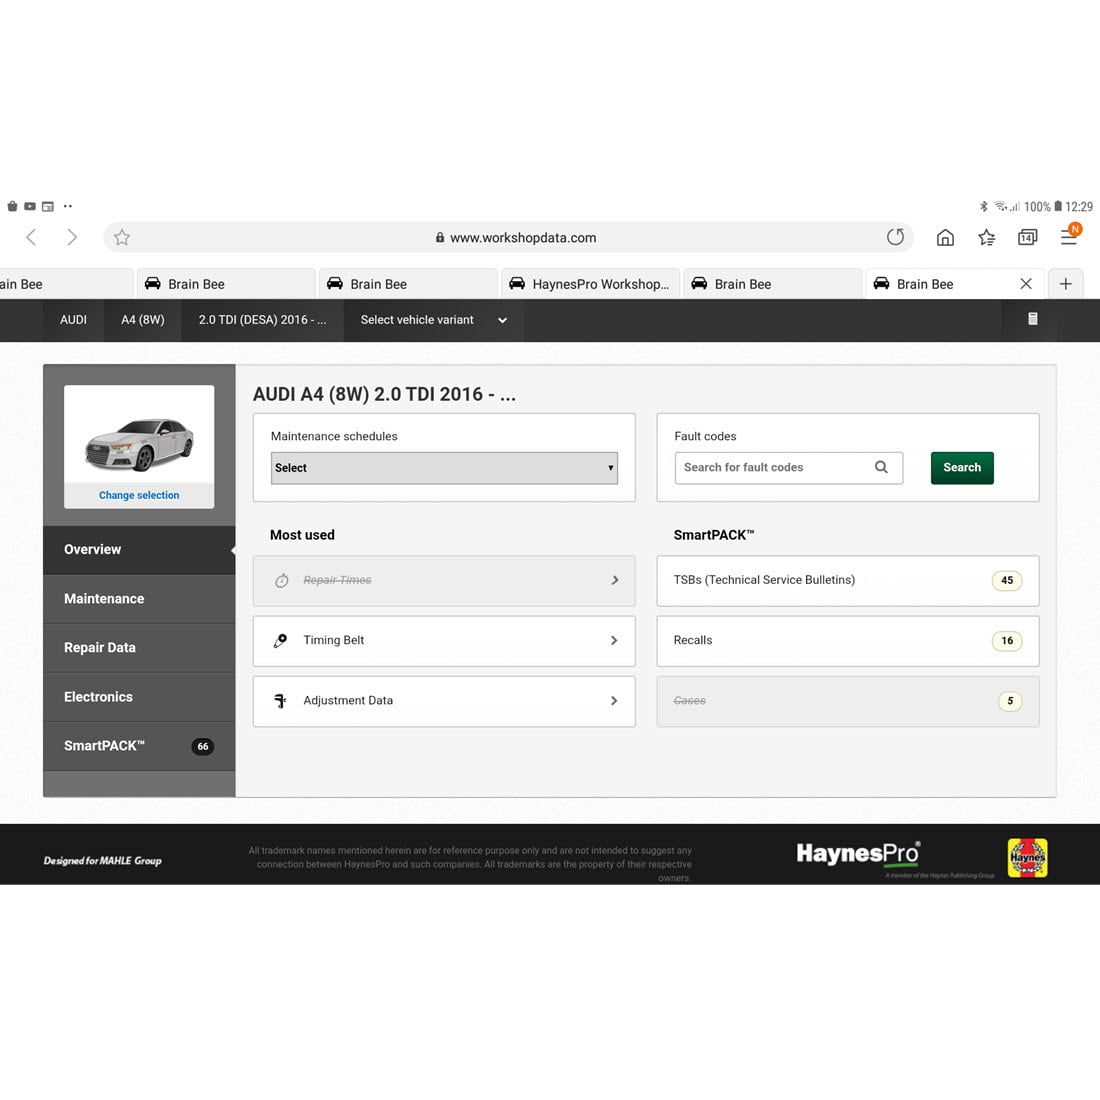Open Cases entry
This screenshot has width=1100, height=1100.
pos(847,702)
